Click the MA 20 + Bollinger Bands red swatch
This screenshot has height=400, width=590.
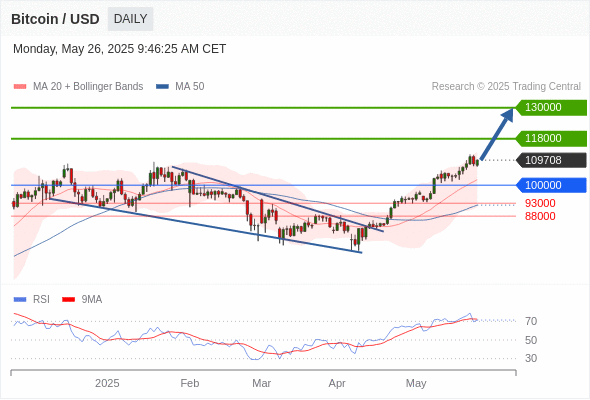click(x=20, y=87)
